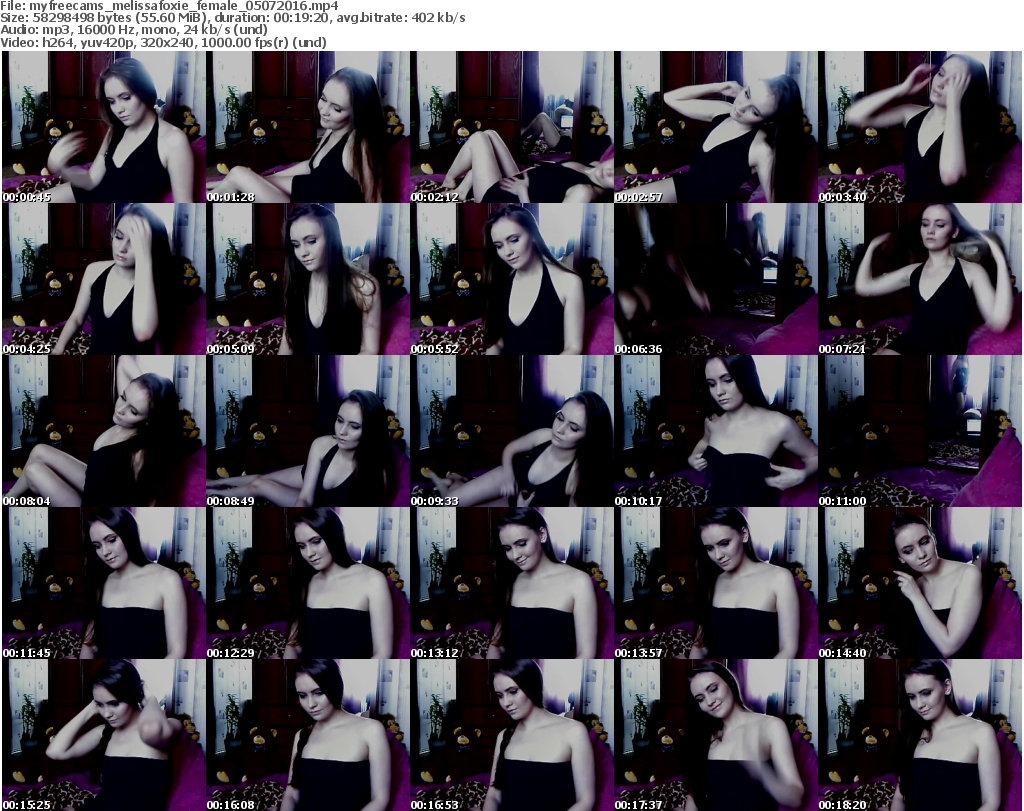Click the thumbnail timestamped 00:12:29
Screen dimensions: 1024x811
tap(308, 583)
